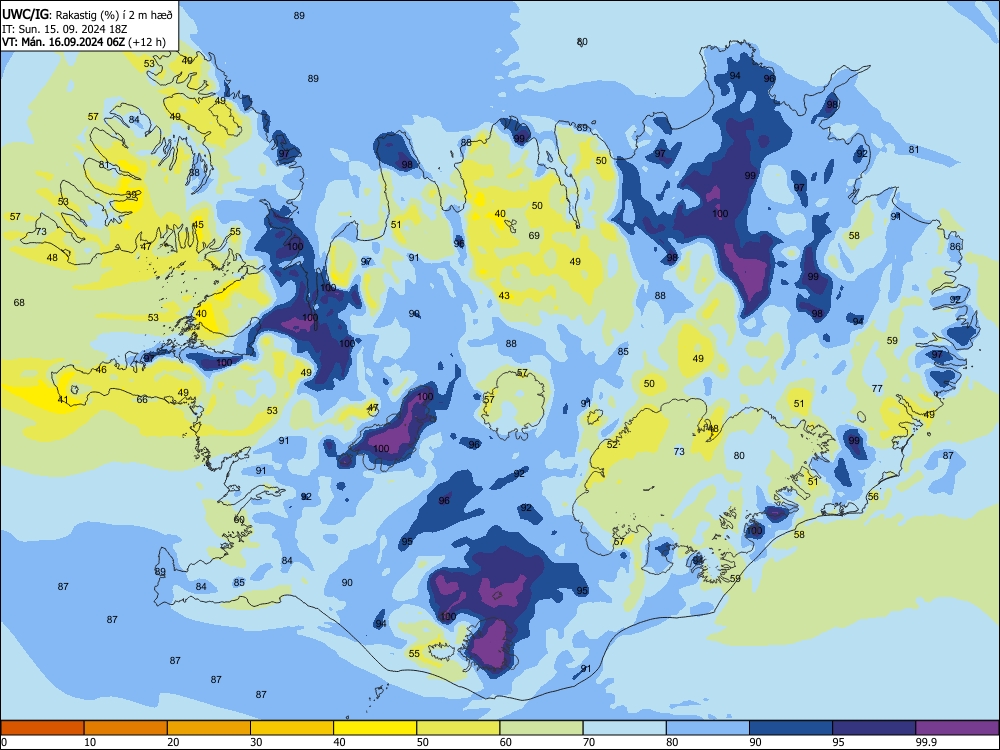Click the '69' humidity value in the north
The height and width of the screenshot is (750, 1000).
tap(534, 235)
